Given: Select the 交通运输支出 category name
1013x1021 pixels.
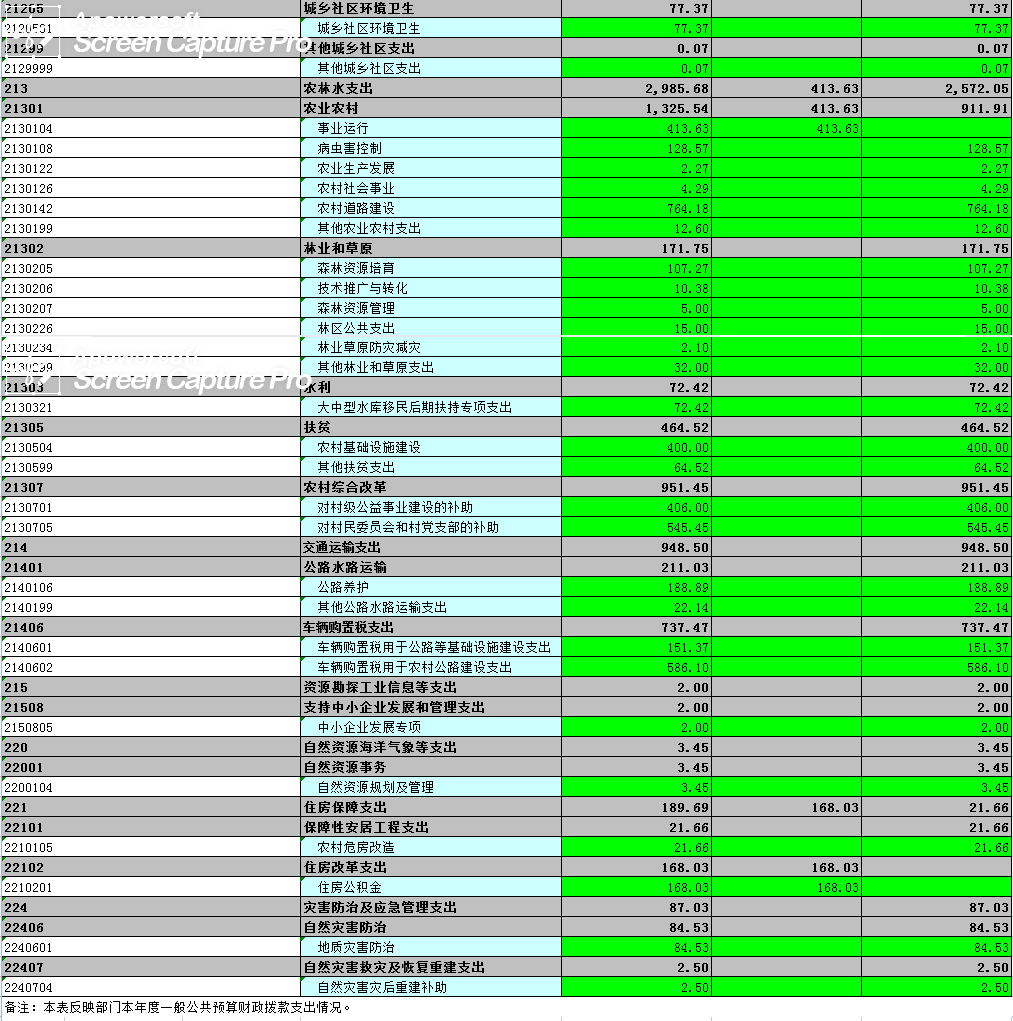Looking at the screenshot, I should pyautogui.click(x=431, y=547).
